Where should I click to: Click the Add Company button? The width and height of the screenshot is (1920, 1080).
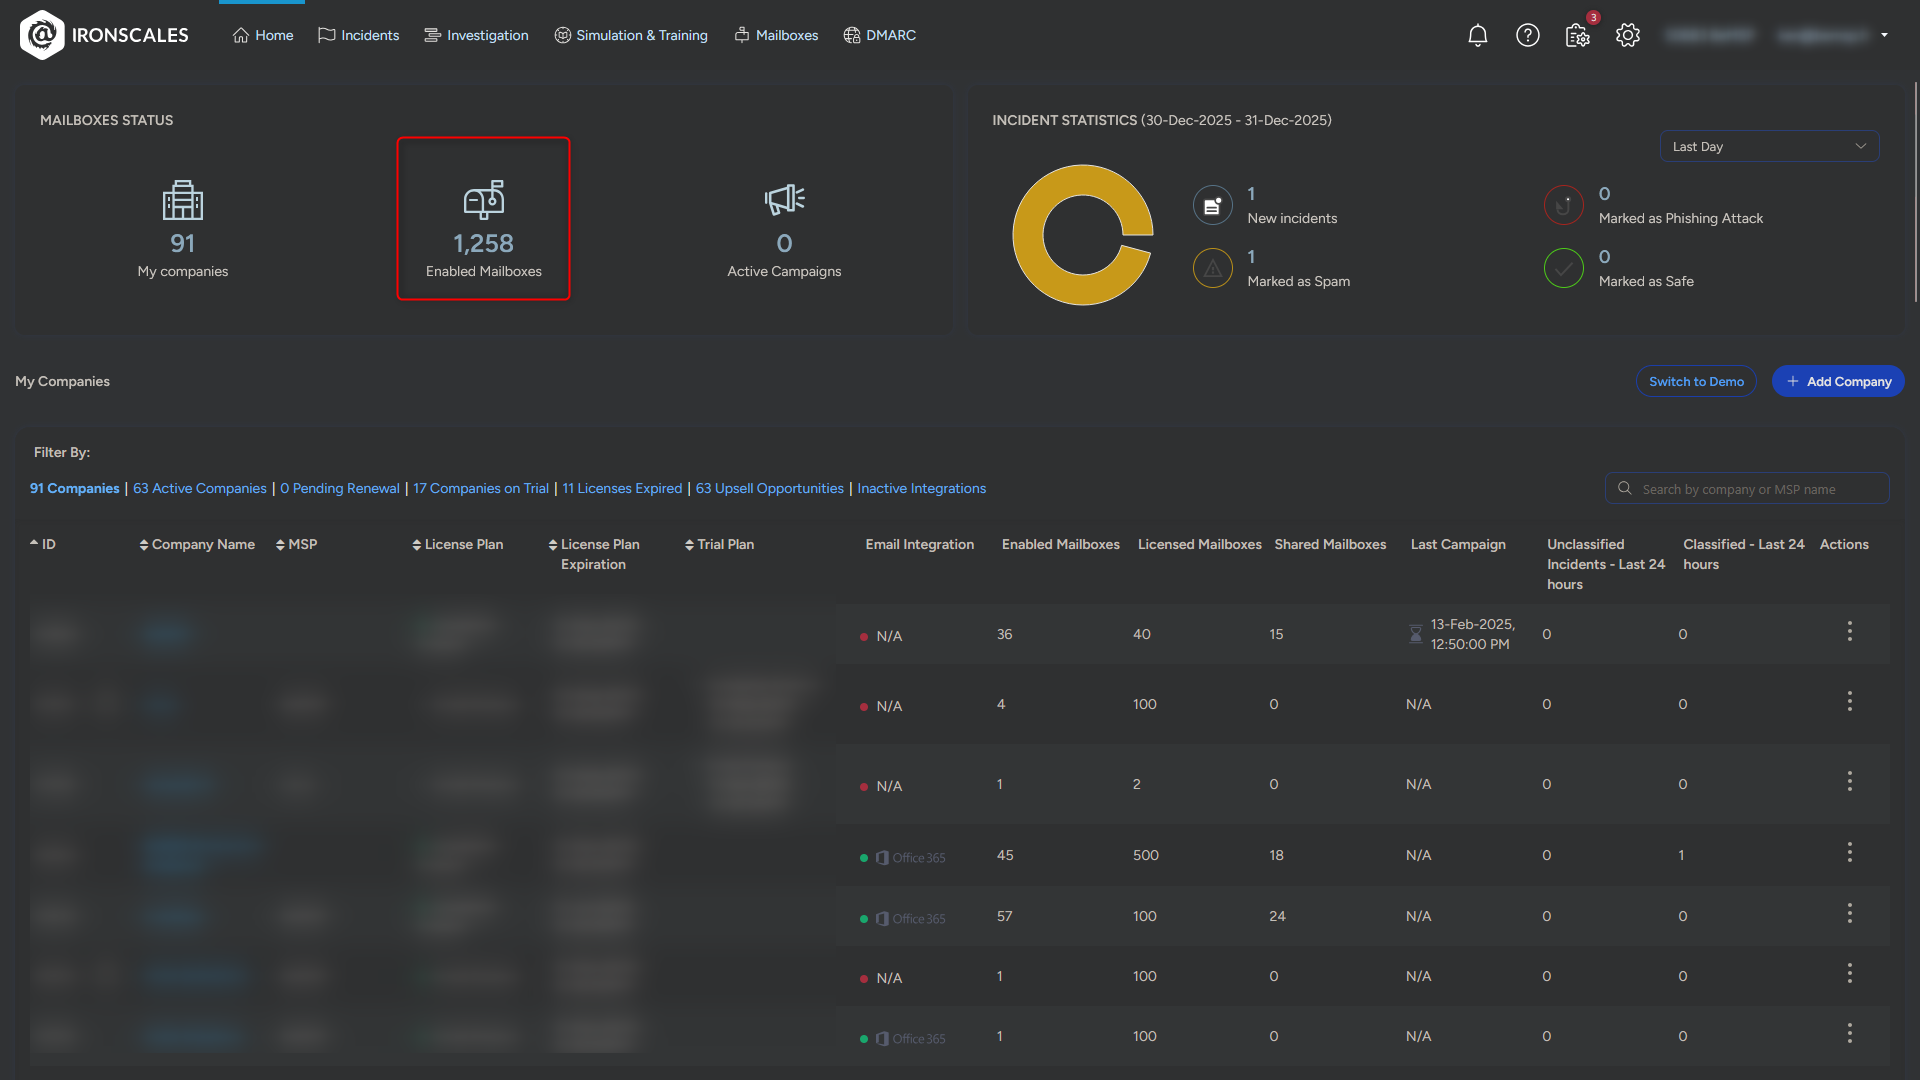(1838, 381)
